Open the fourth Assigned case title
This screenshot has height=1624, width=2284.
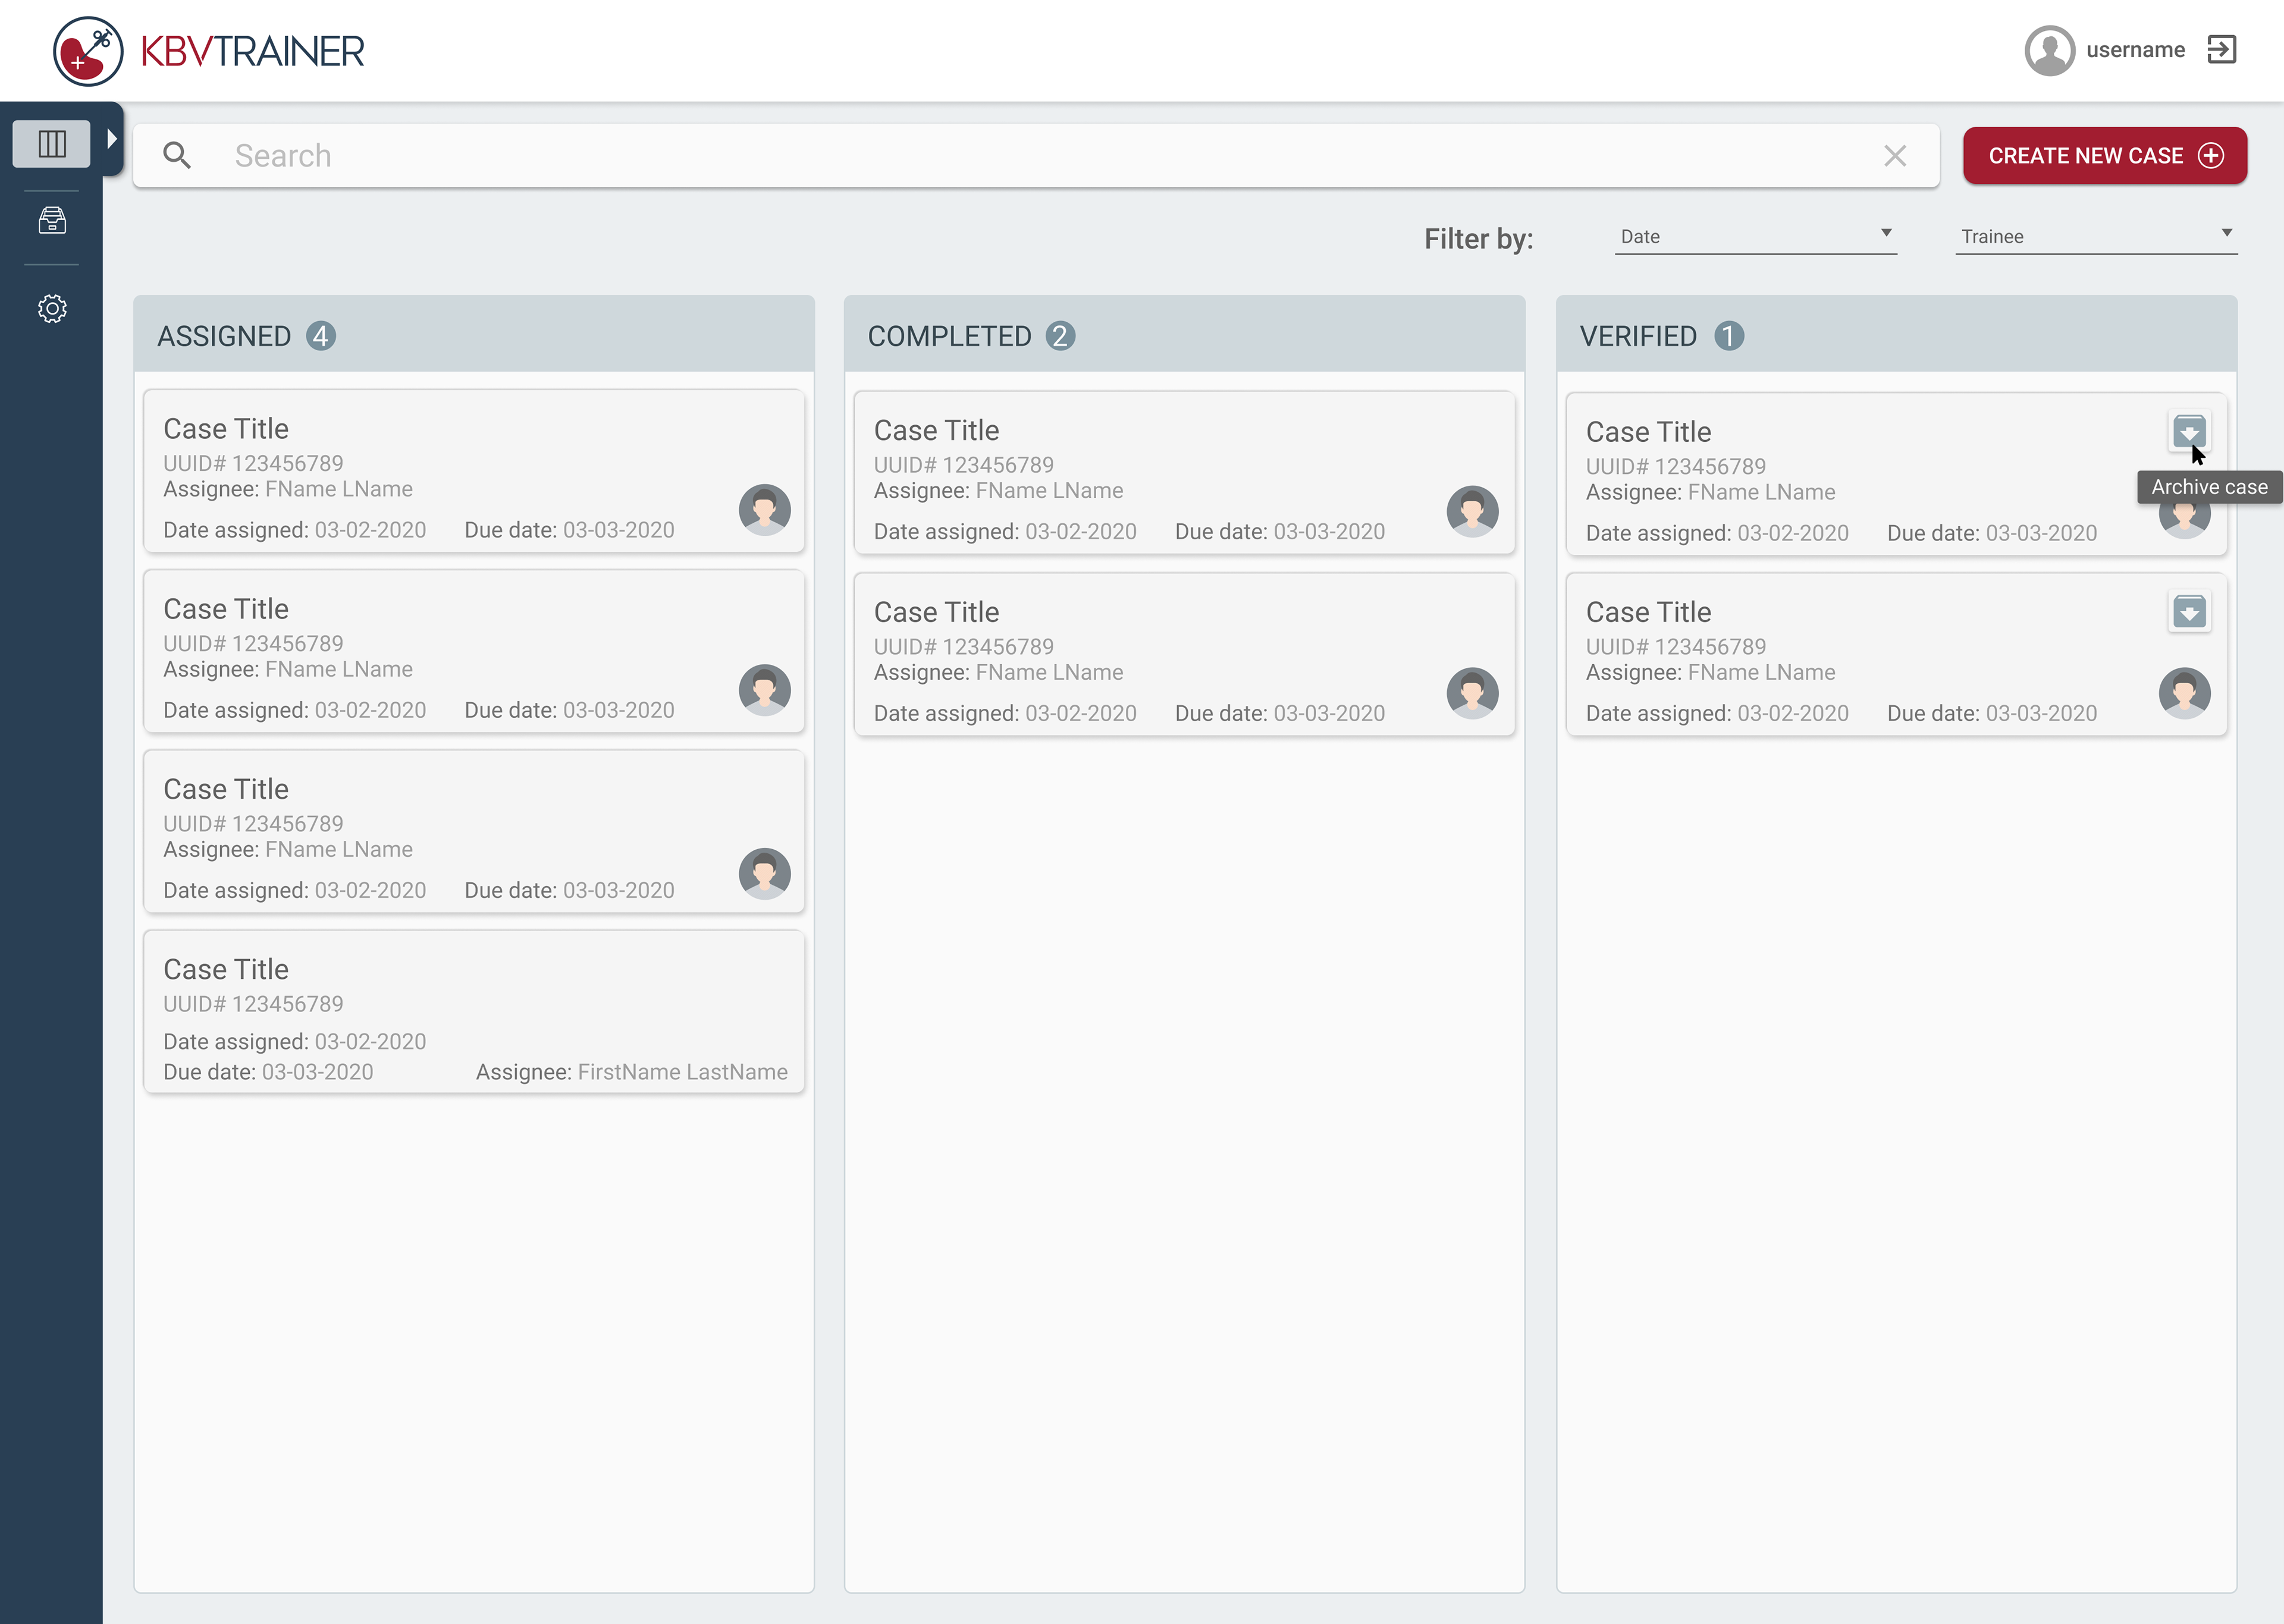tap(226, 969)
